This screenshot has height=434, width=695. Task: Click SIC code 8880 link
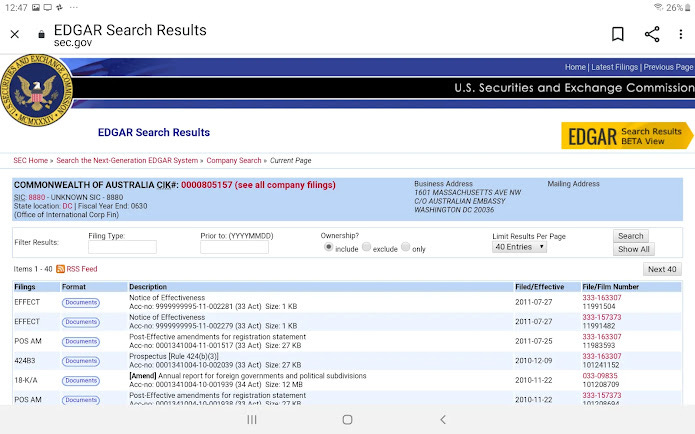point(37,197)
